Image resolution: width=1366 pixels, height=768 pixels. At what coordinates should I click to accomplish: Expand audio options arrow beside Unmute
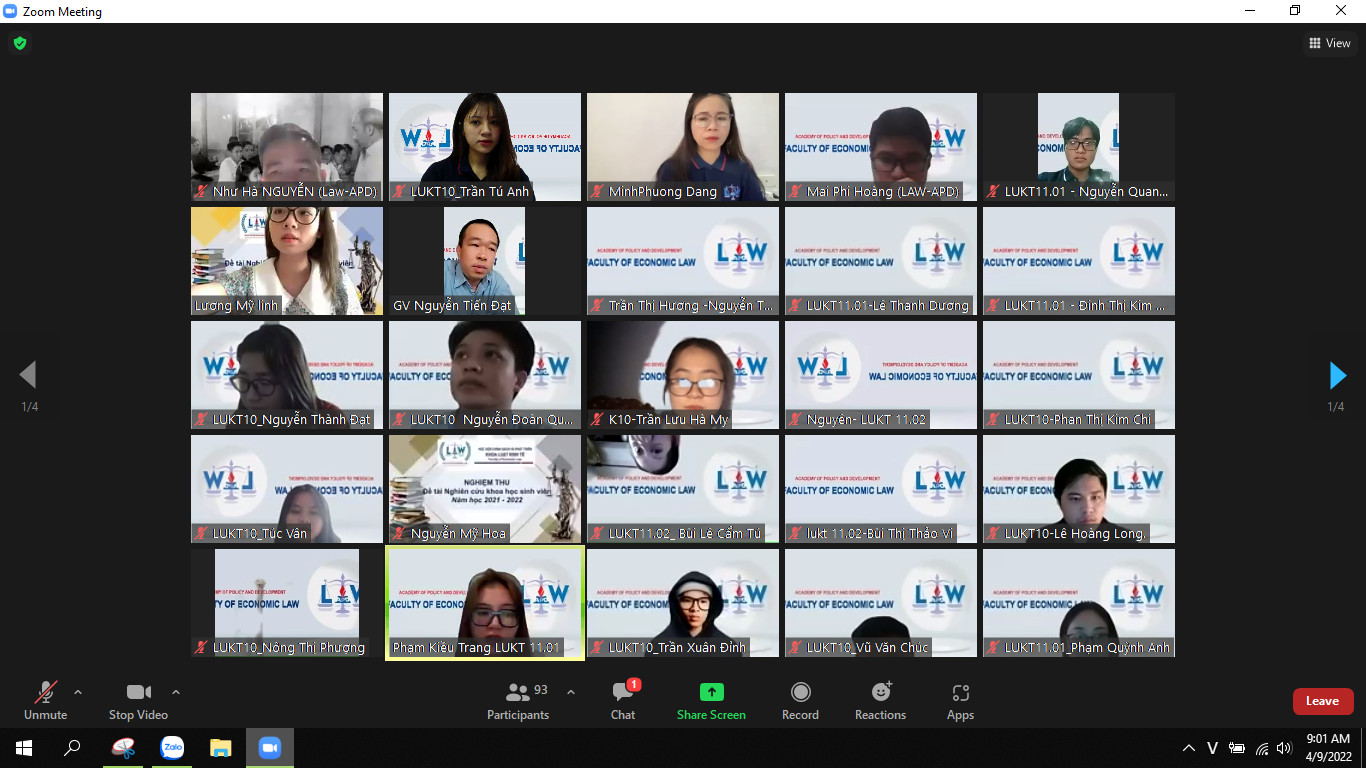click(78, 692)
